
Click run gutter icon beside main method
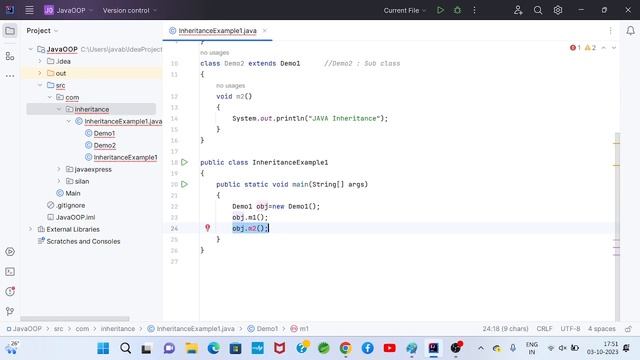click(x=184, y=184)
